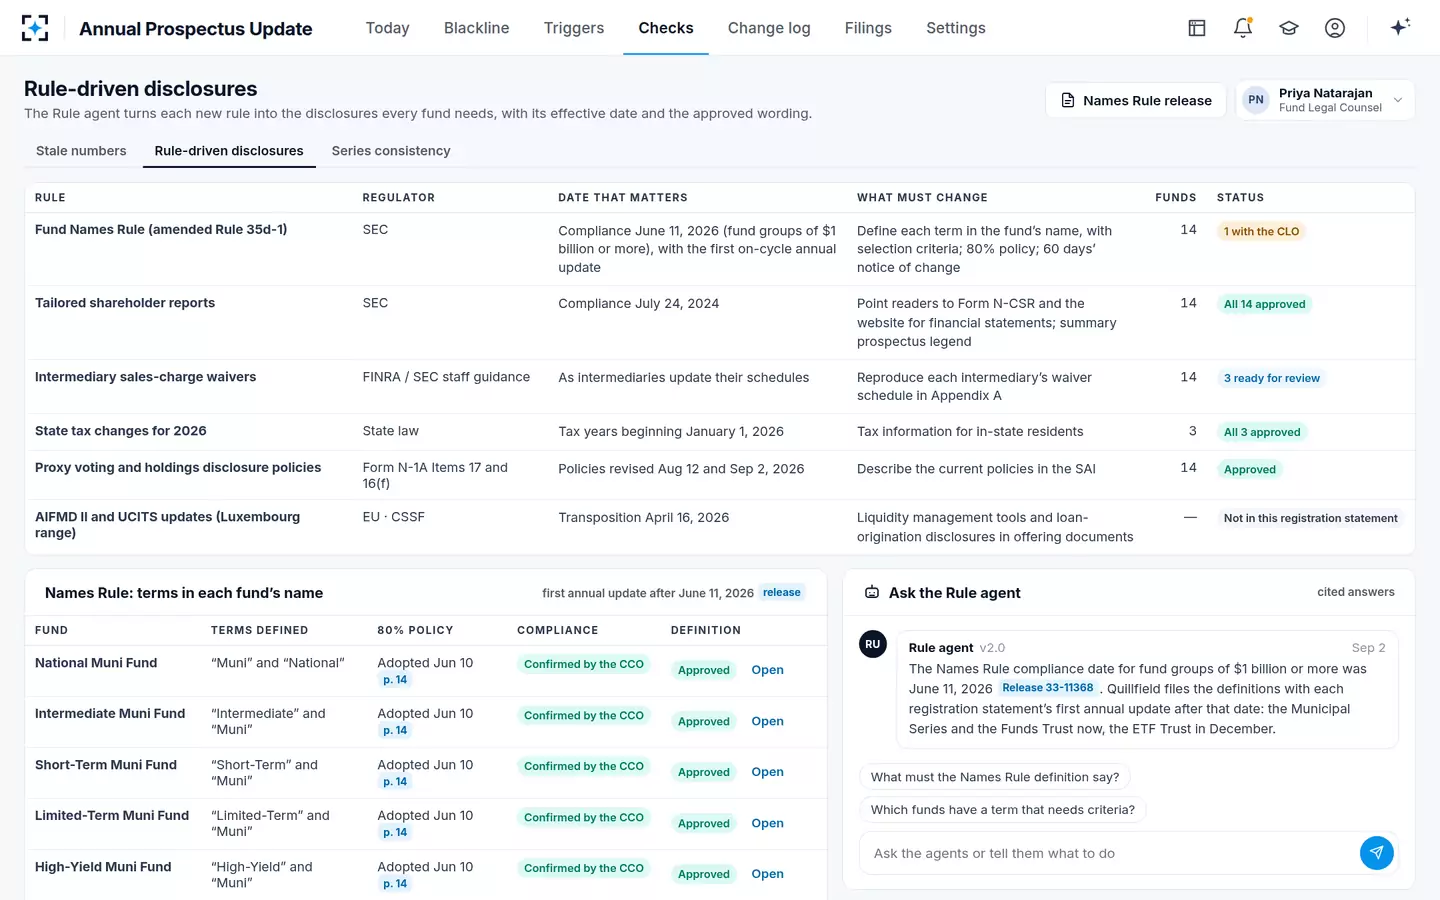
Task: Open the user account circle icon
Action: pyautogui.click(x=1335, y=28)
